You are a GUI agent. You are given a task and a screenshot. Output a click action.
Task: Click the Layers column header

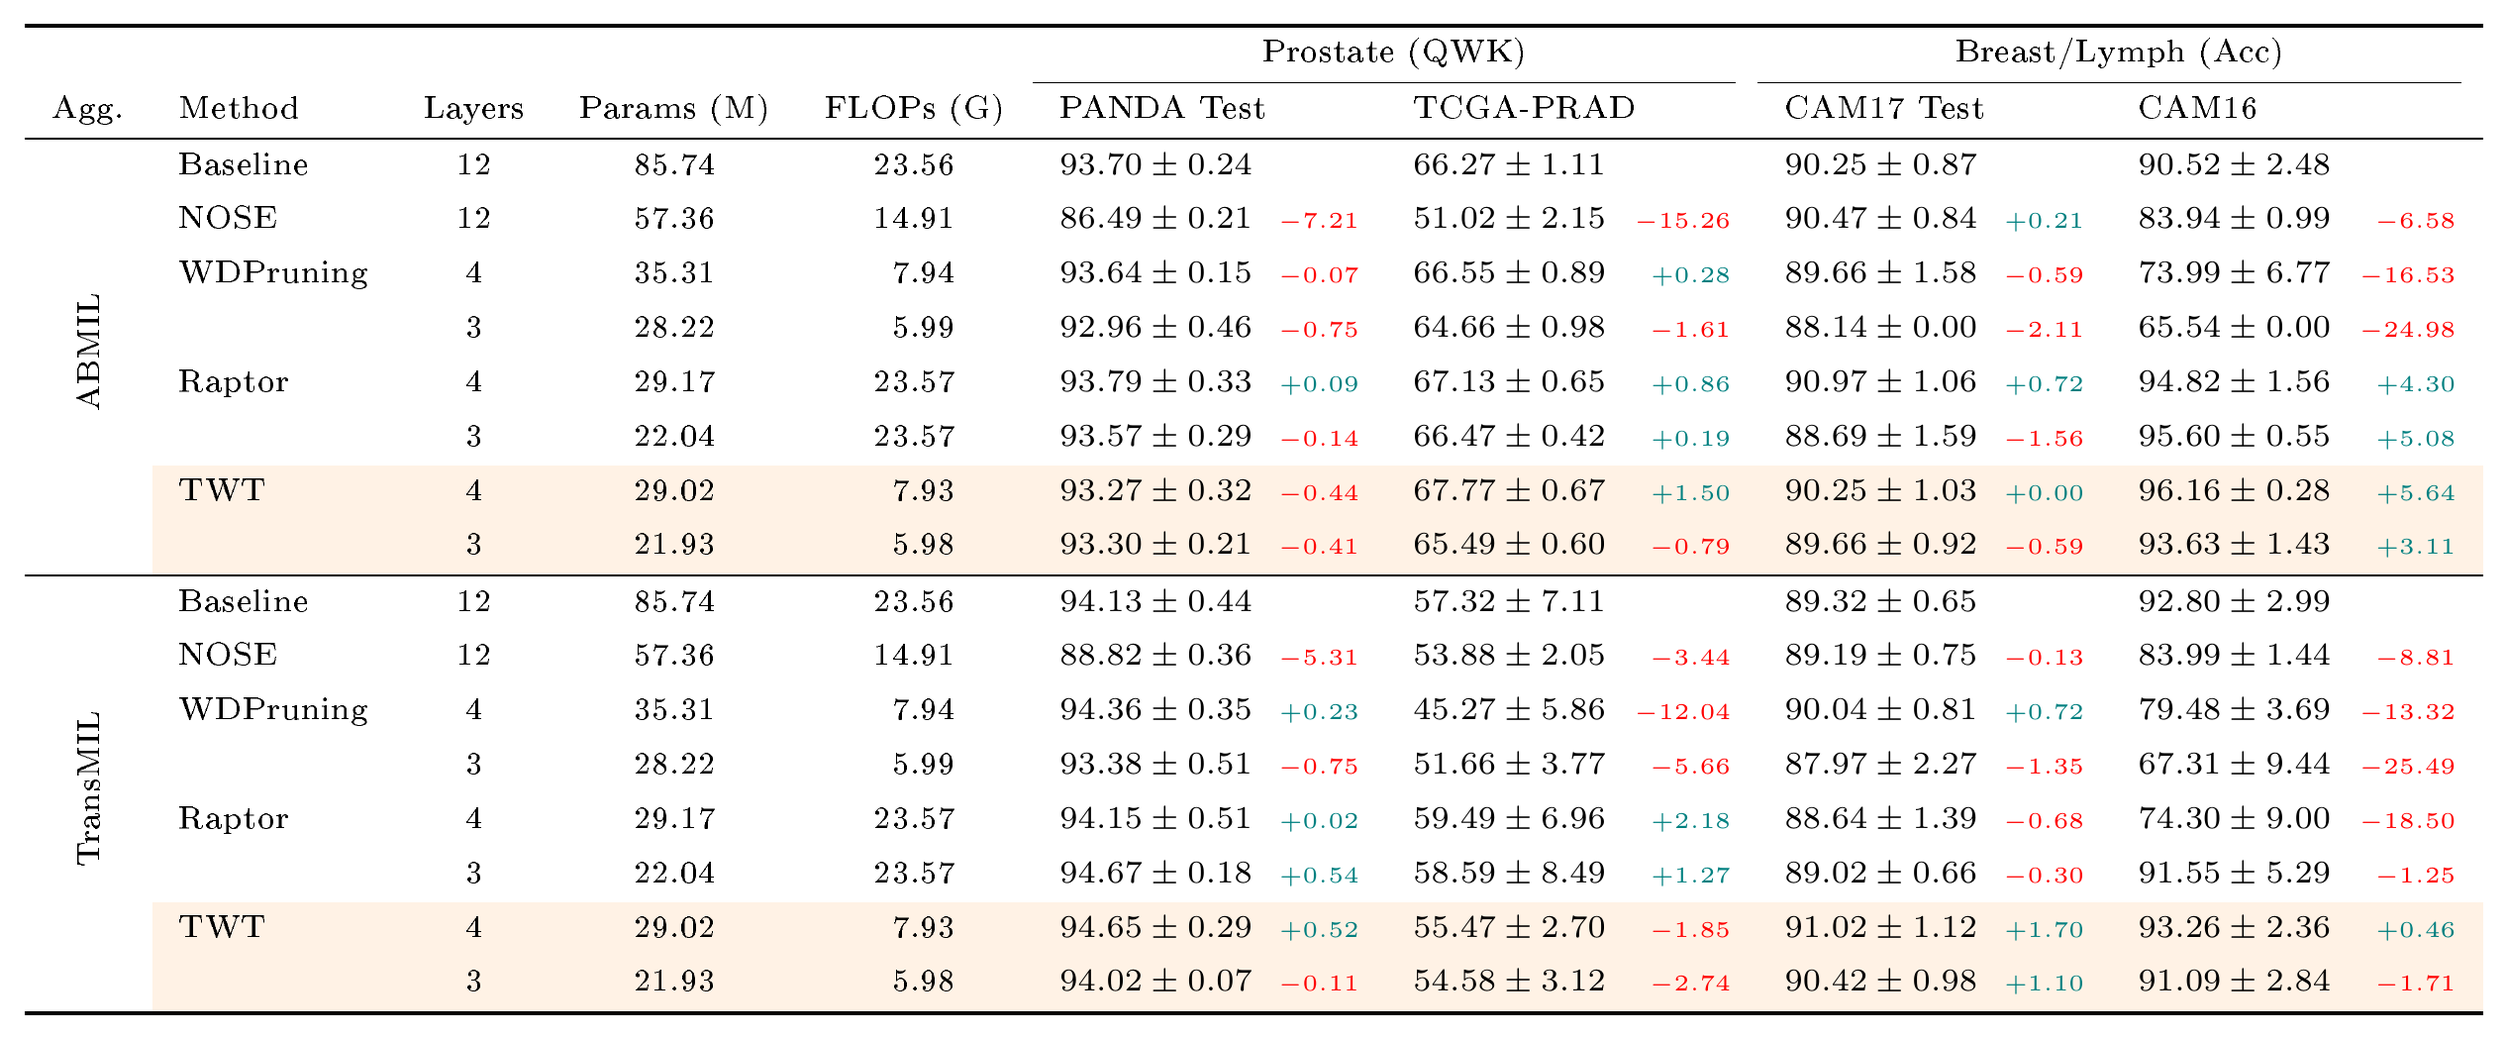click(474, 108)
